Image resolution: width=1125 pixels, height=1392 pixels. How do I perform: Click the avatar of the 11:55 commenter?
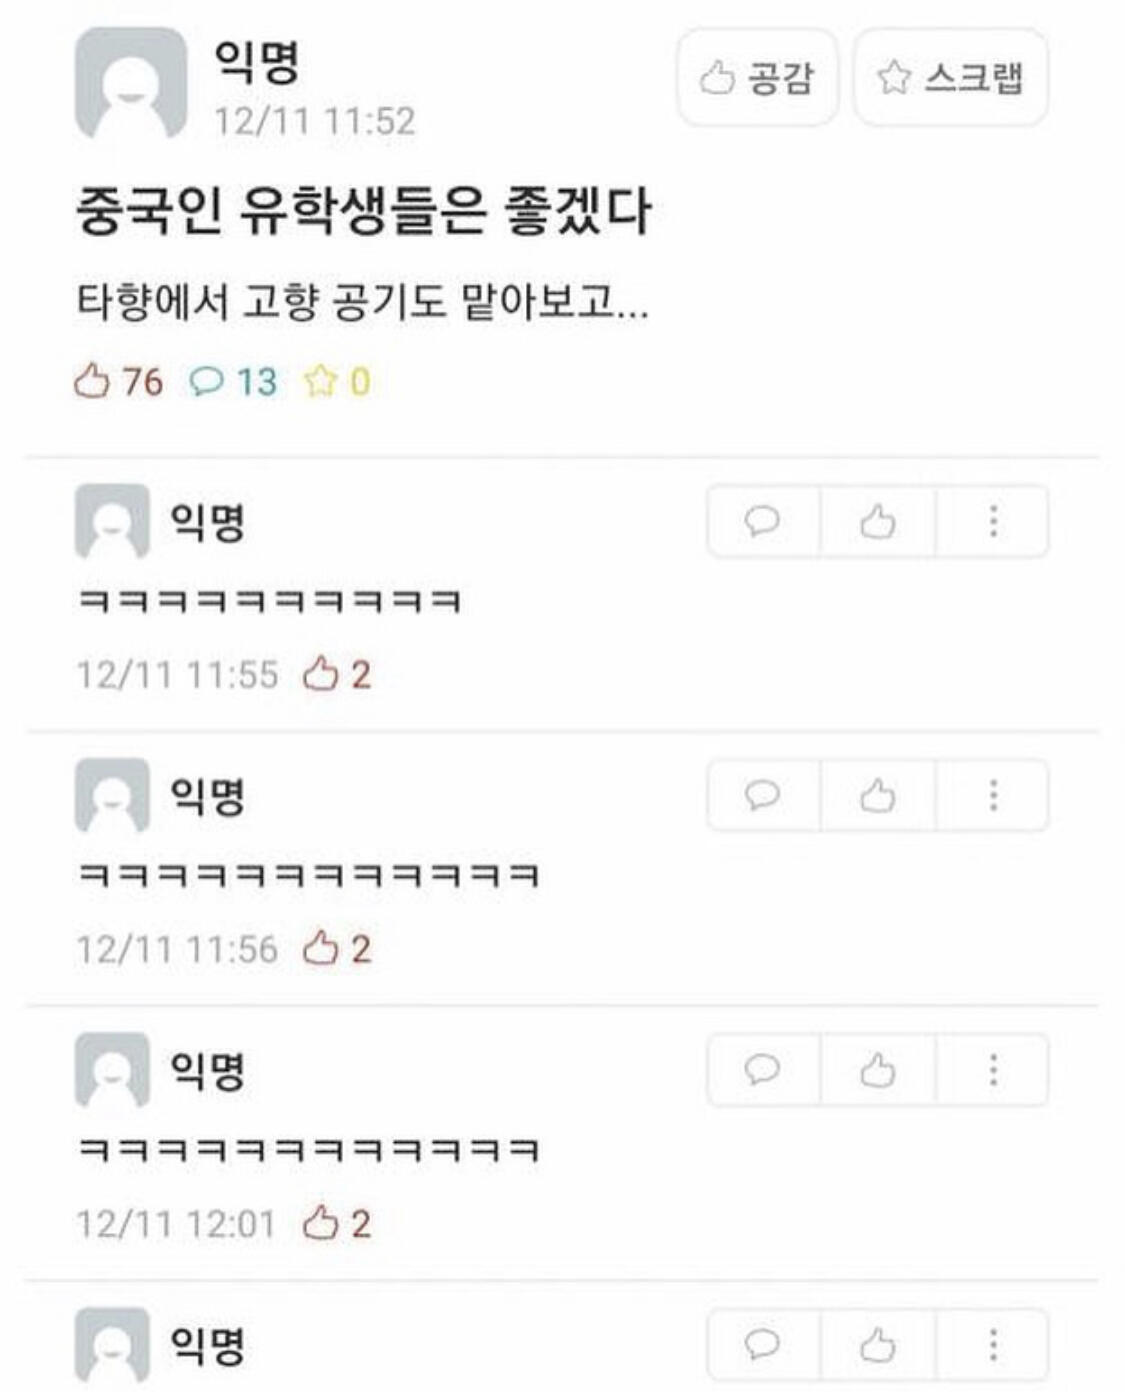pyautogui.click(x=112, y=521)
